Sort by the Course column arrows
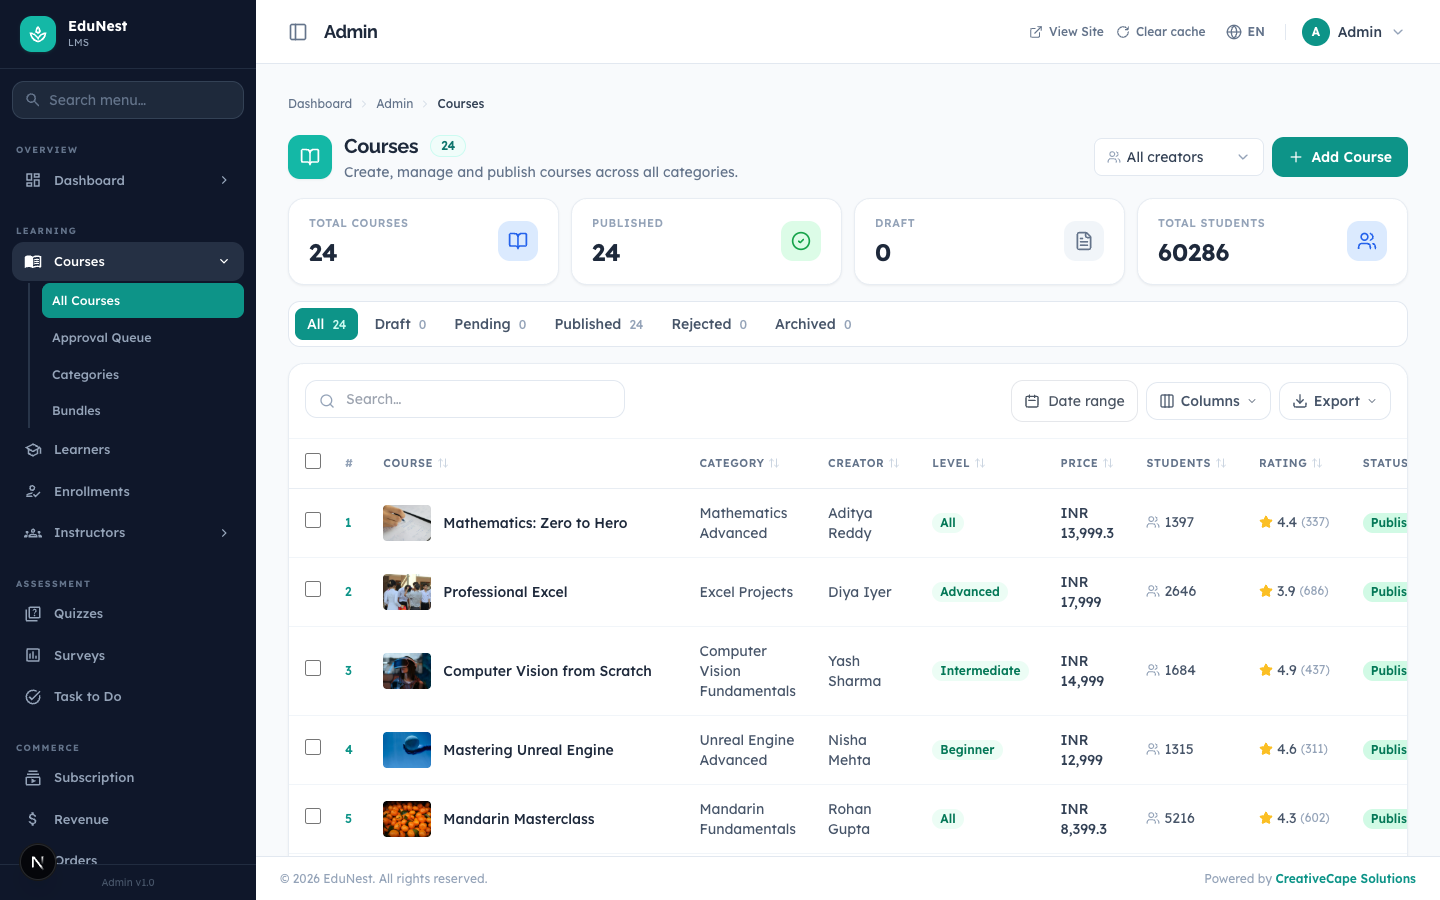This screenshot has height=900, width=1440. [x=443, y=463]
